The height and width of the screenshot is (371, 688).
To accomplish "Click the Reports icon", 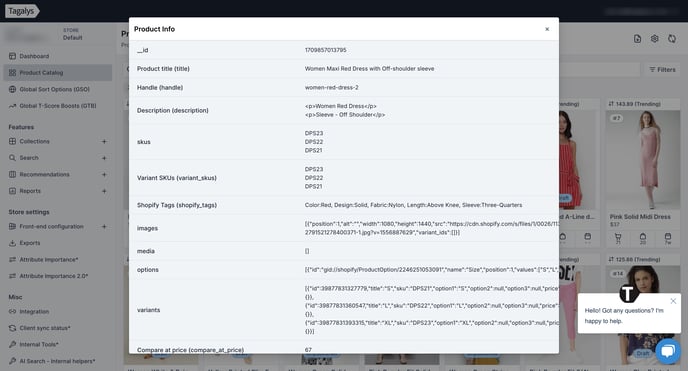I will point(12,191).
